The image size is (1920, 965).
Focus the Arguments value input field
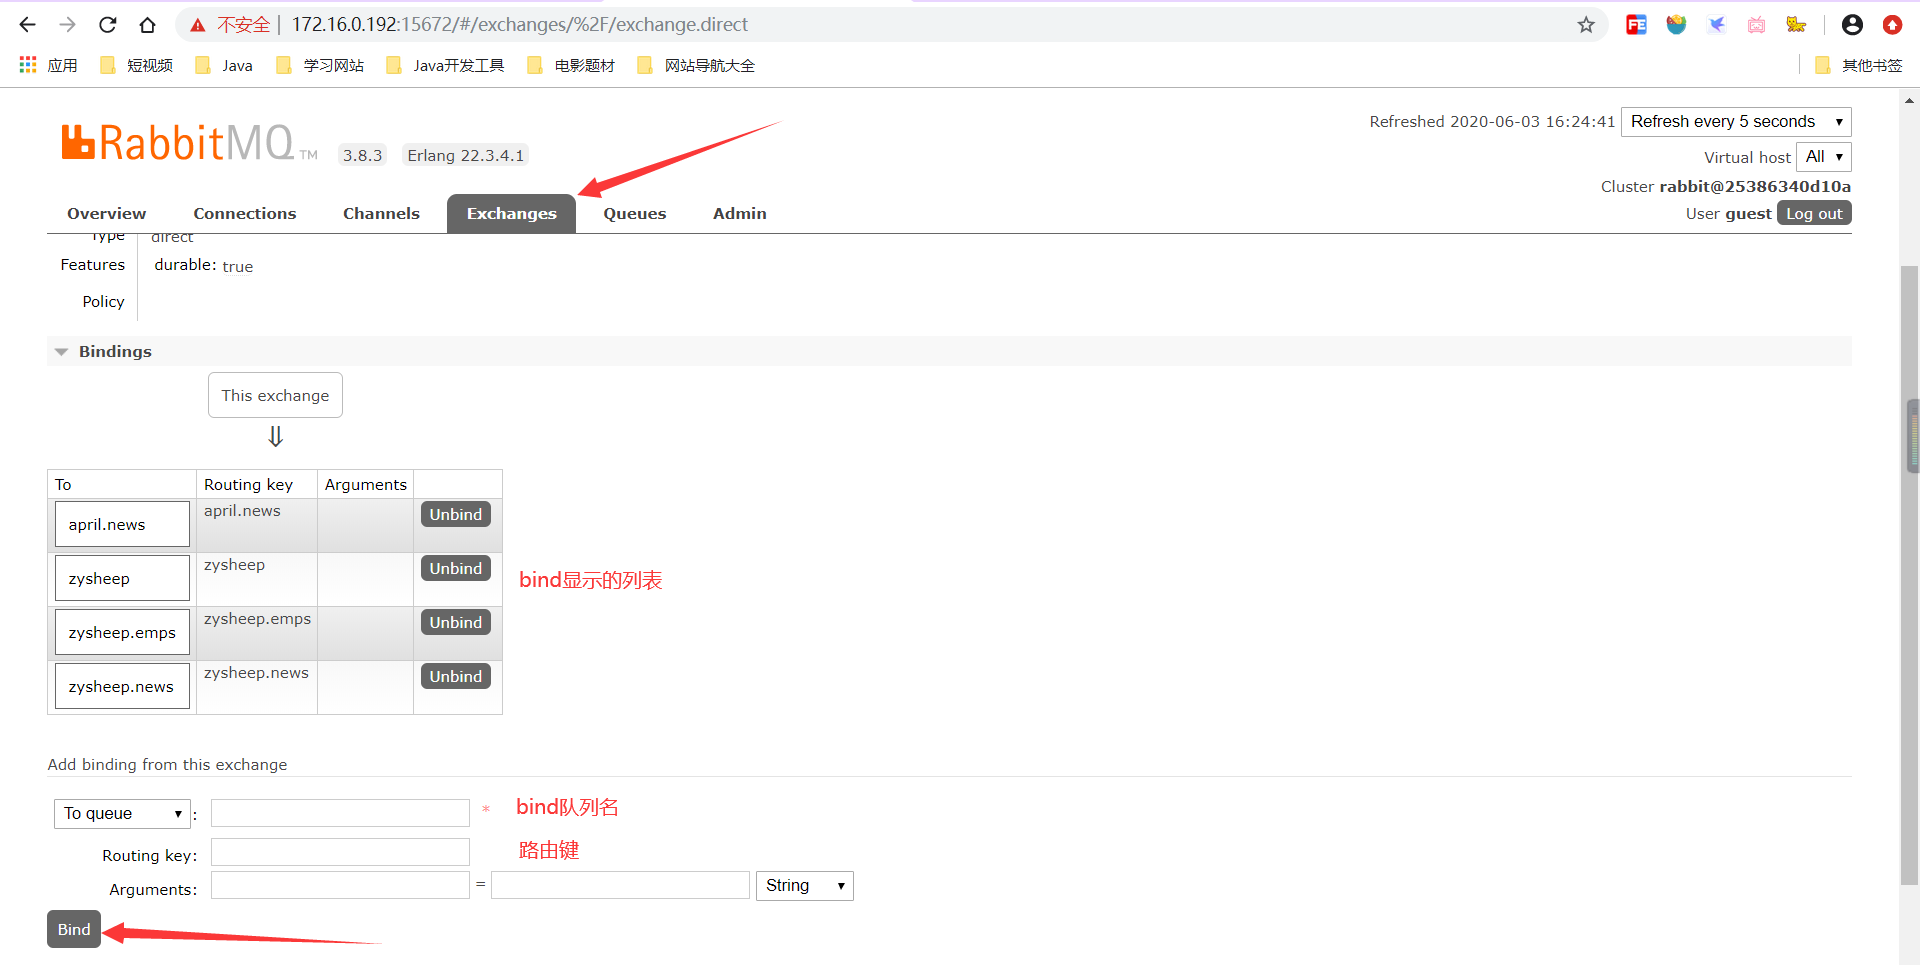coord(620,885)
